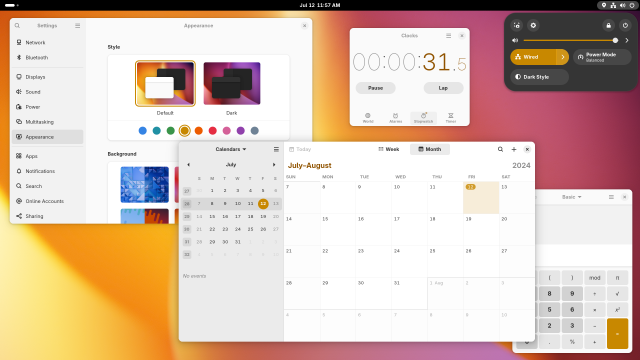Select the blue geometric background wallpaper
This screenshot has width=640, height=360.
click(x=144, y=184)
